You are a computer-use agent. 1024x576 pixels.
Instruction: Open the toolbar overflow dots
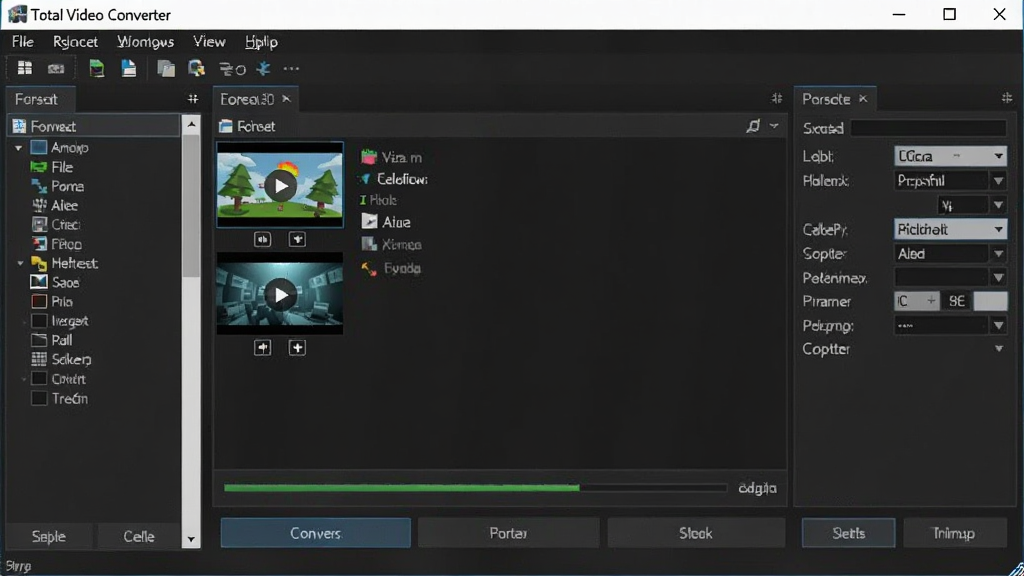[291, 69]
